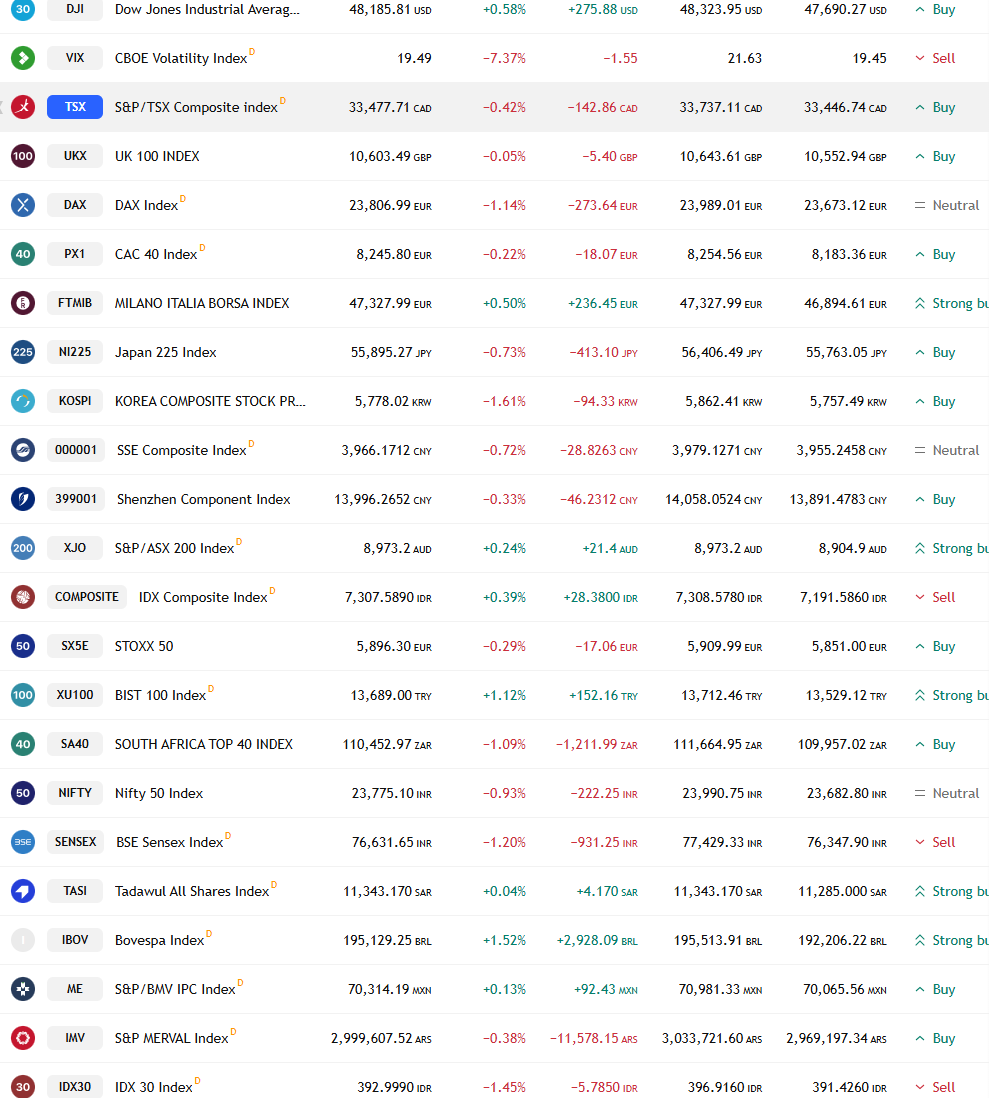Open the SX5E ticker badge
This screenshot has height=1098, width=989.
coord(75,646)
